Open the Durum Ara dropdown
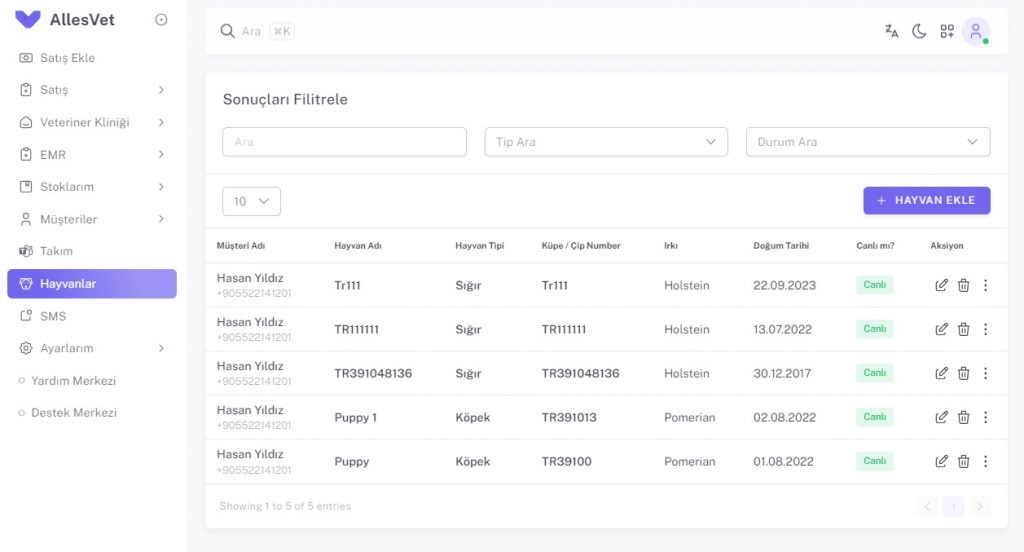 click(868, 142)
